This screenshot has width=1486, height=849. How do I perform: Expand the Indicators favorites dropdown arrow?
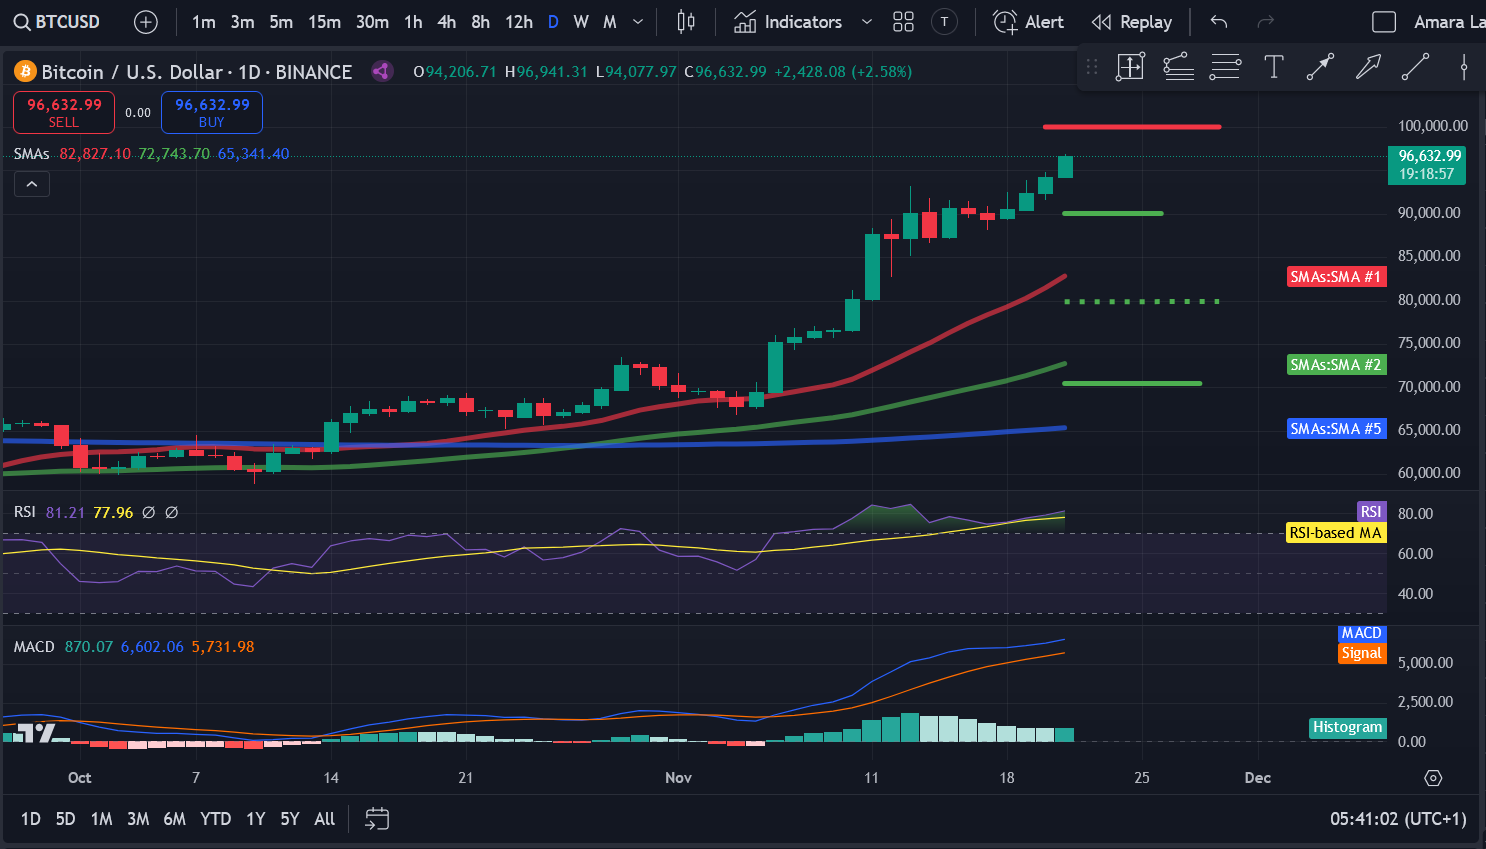(x=867, y=22)
